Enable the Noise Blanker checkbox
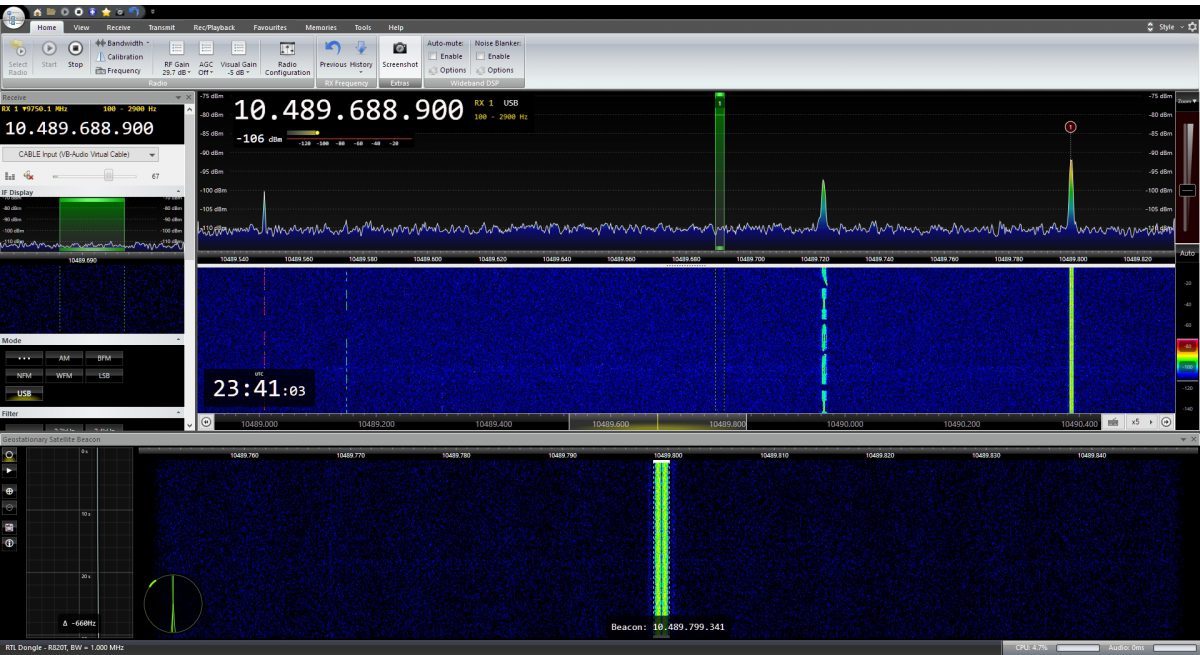Image resolution: width=1200 pixels, height=655 pixels. coord(480,56)
